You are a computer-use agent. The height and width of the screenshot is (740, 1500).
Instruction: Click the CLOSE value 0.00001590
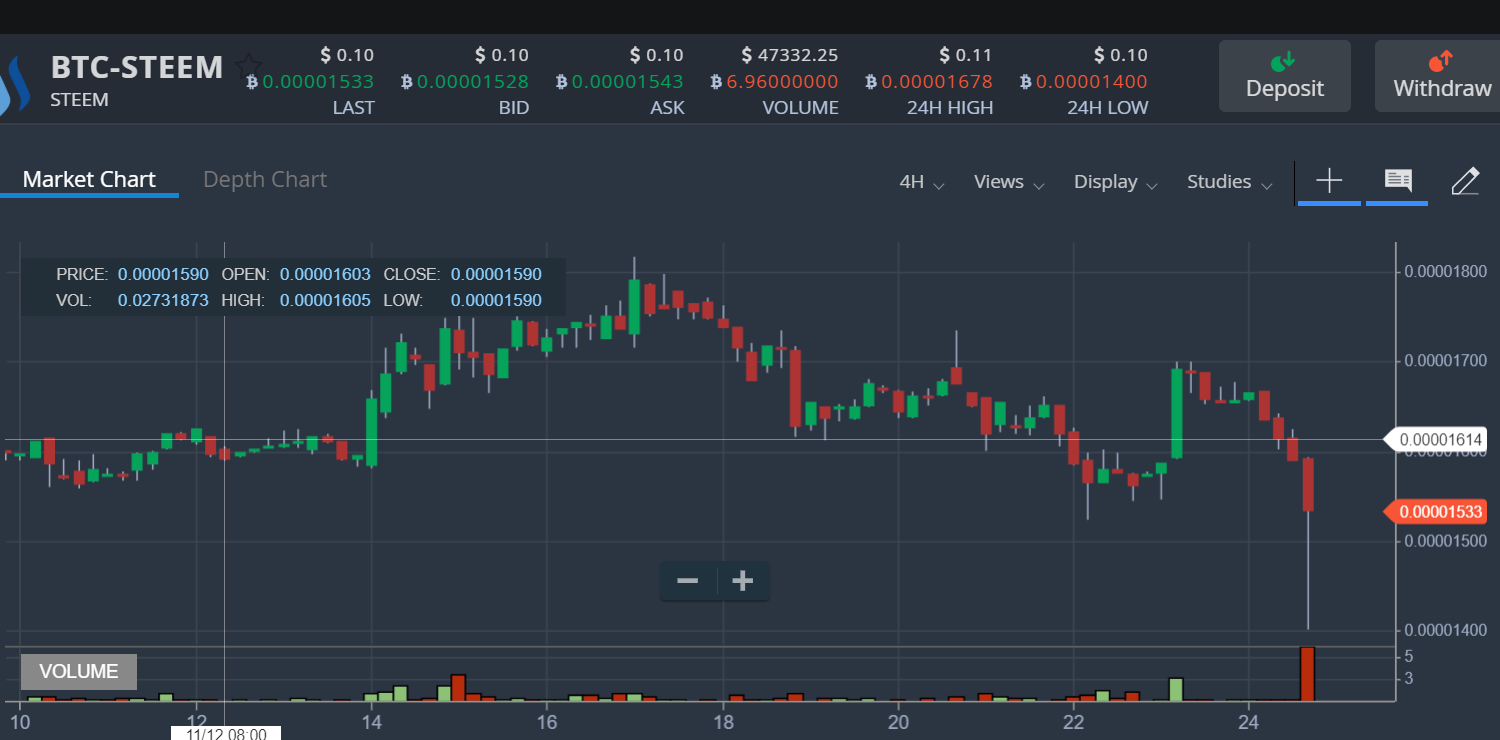pos(496,274)
